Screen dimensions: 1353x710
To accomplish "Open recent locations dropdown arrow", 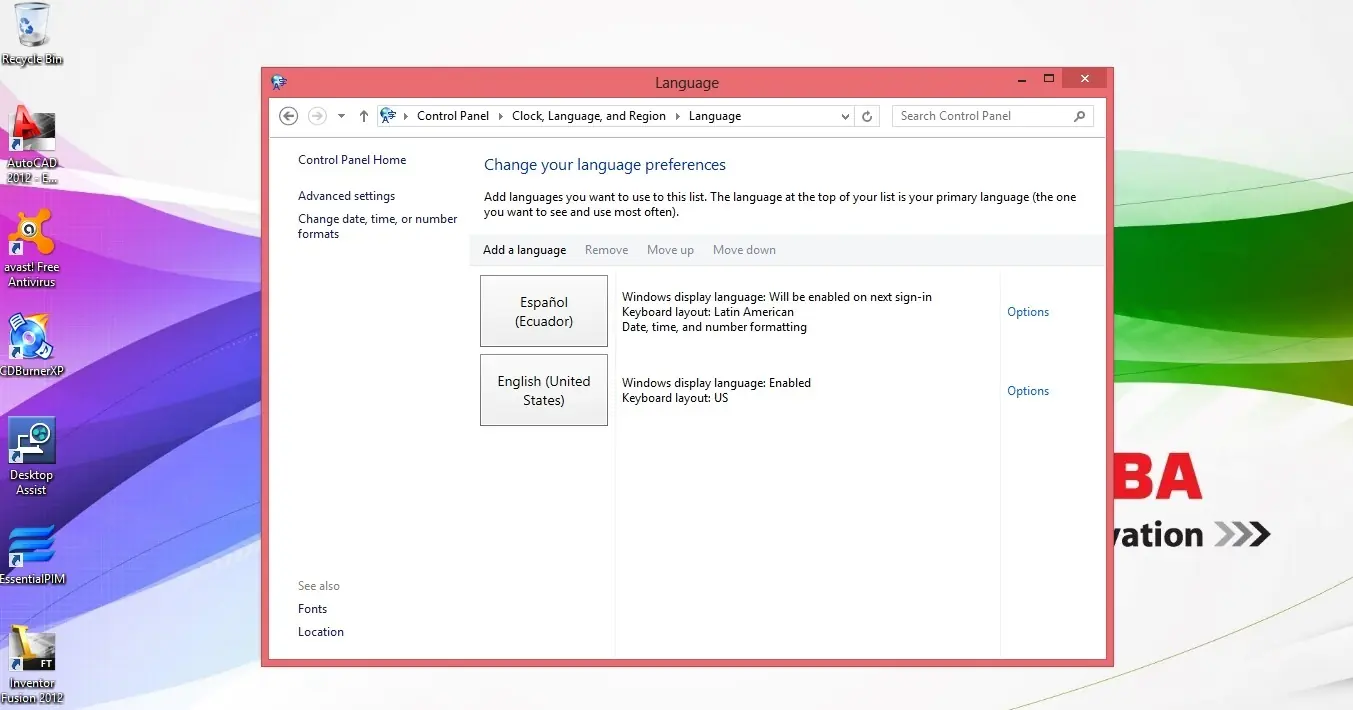I will point(341,116).
